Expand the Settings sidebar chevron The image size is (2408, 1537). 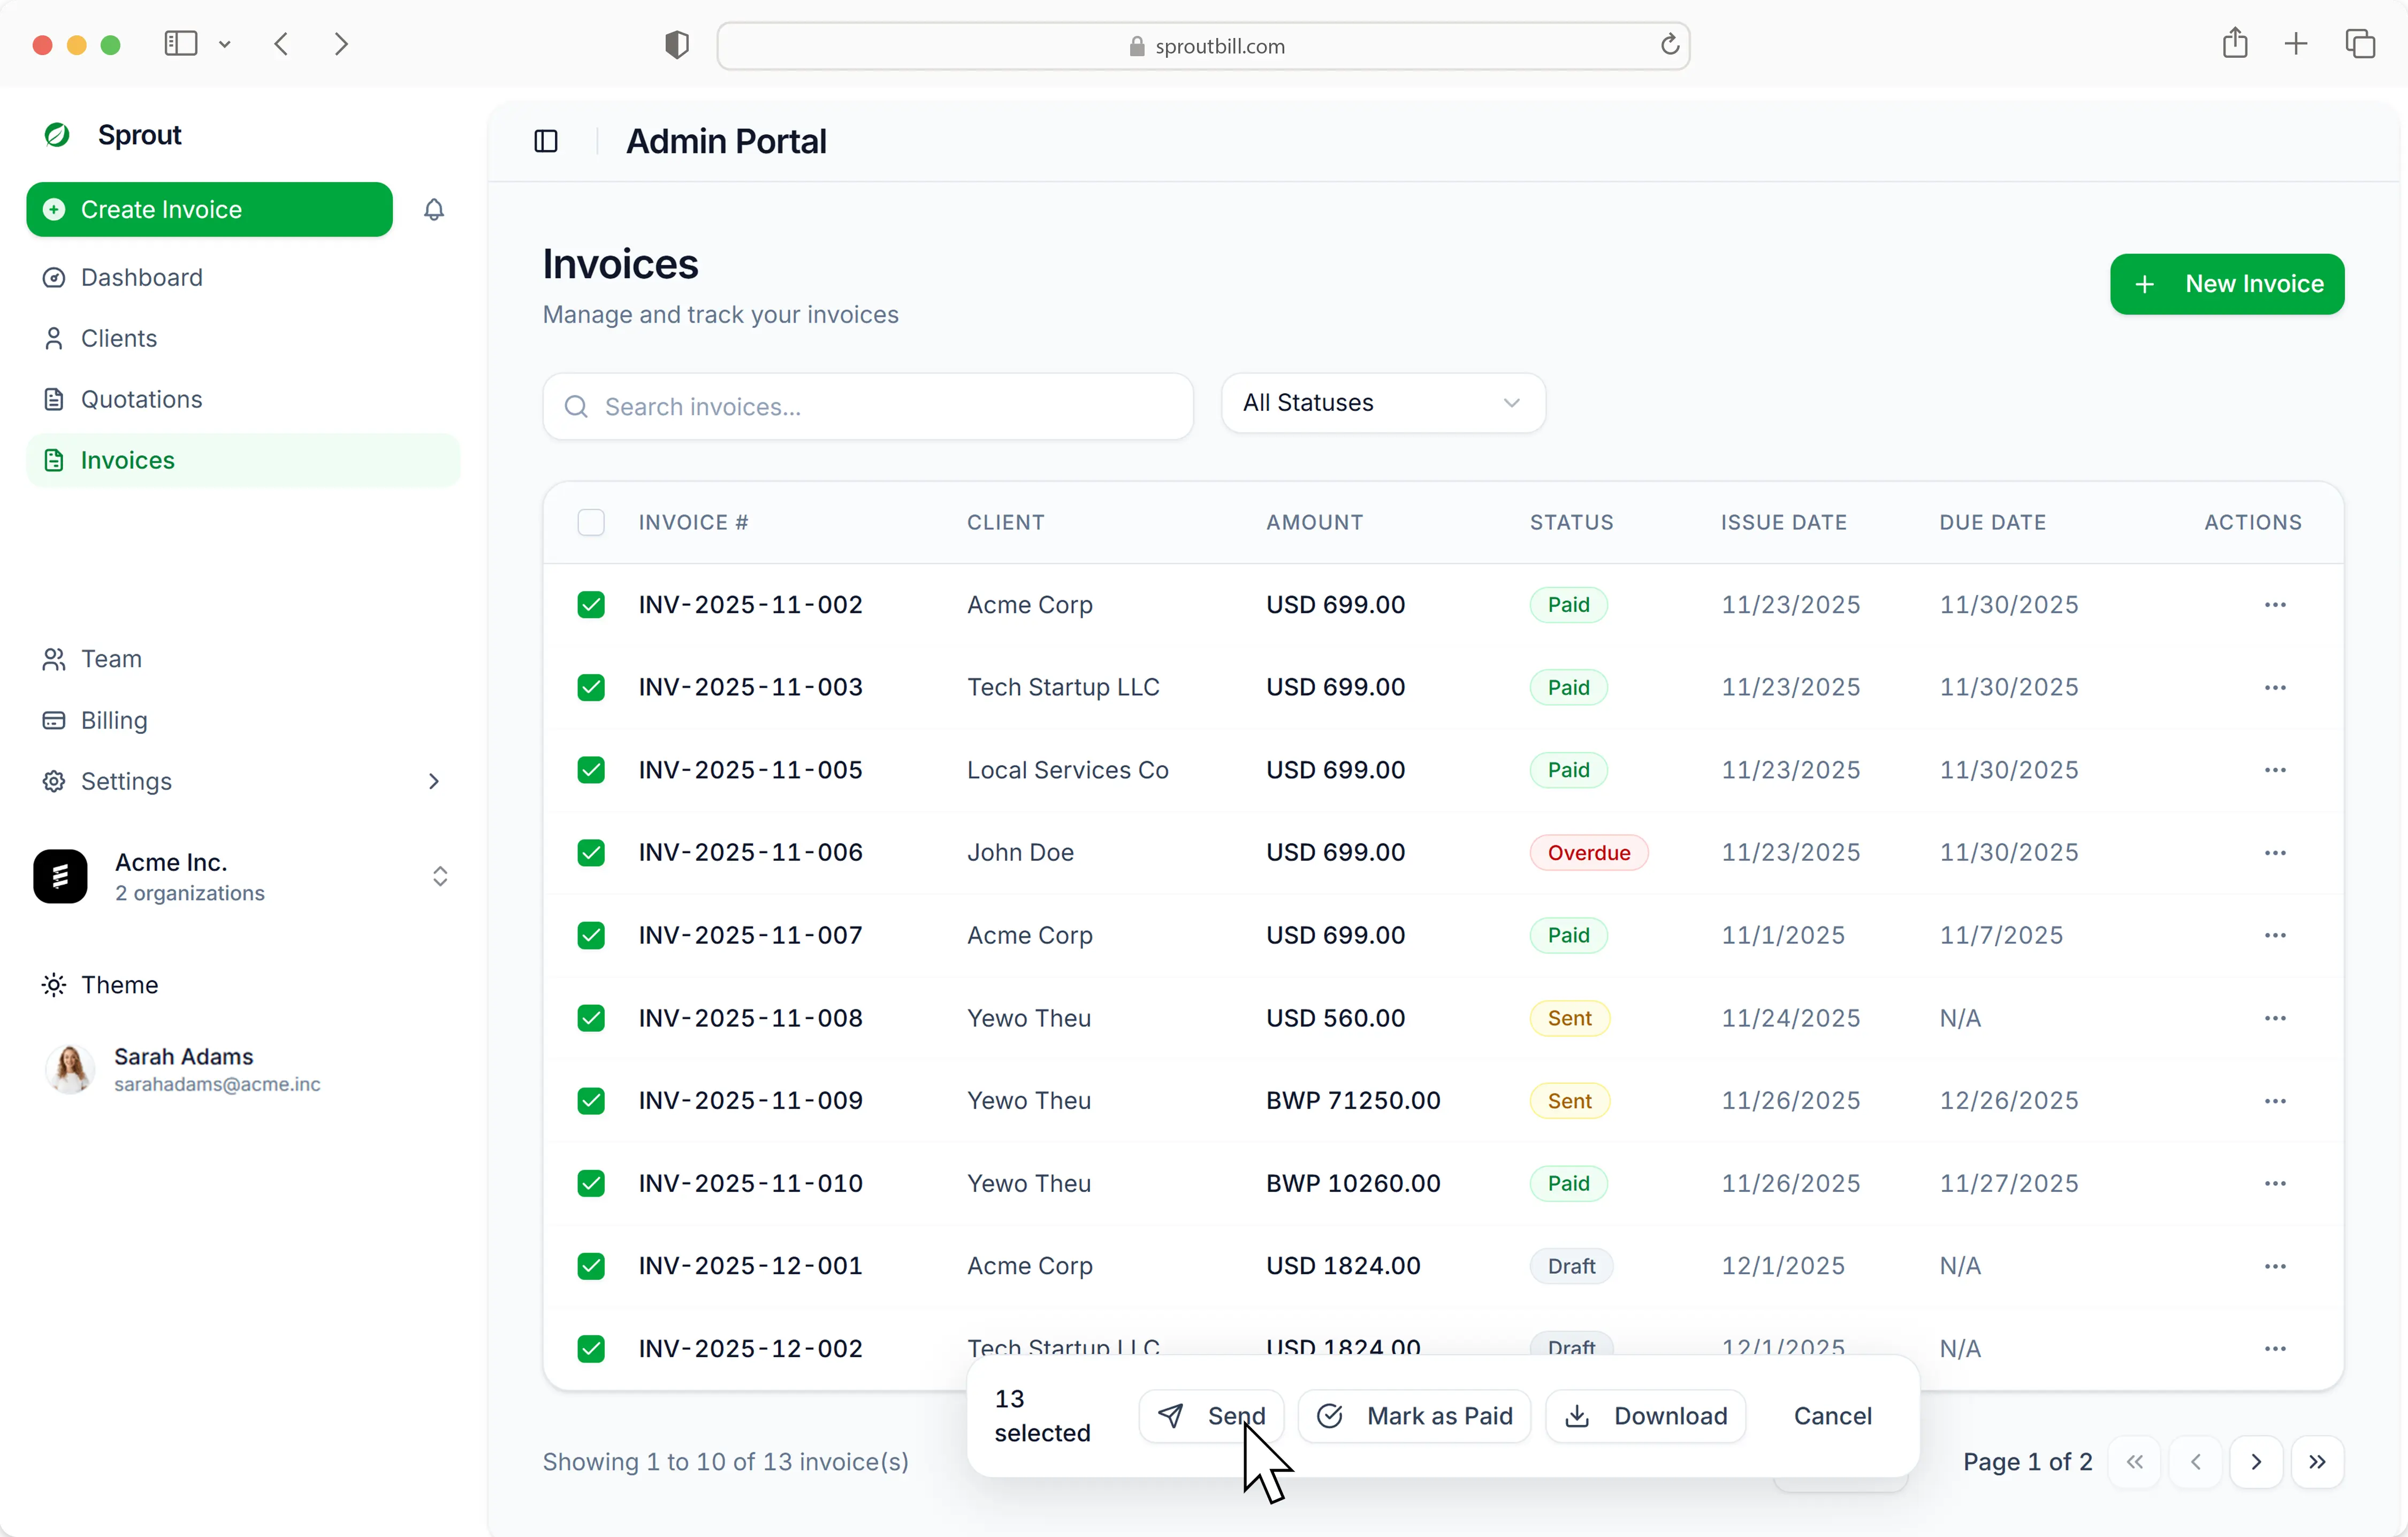point(433,781)
